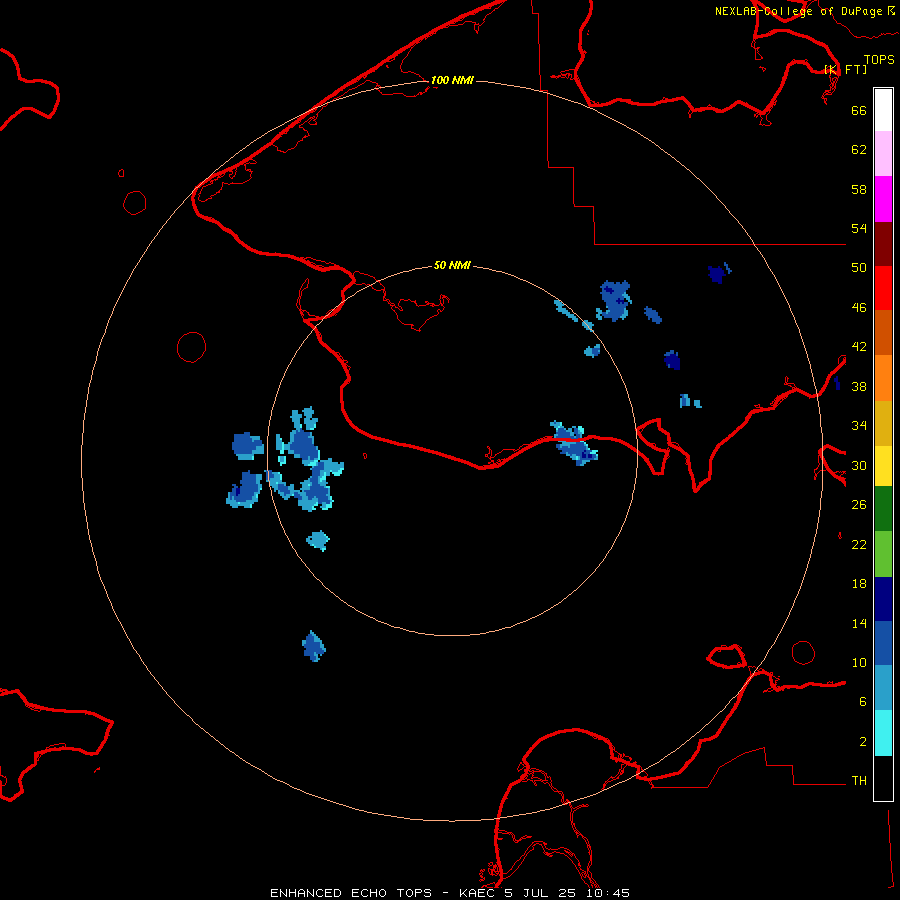900x900 pixels.
Task: Click the 100 NMI range ring label
Action: click(452, 80)
